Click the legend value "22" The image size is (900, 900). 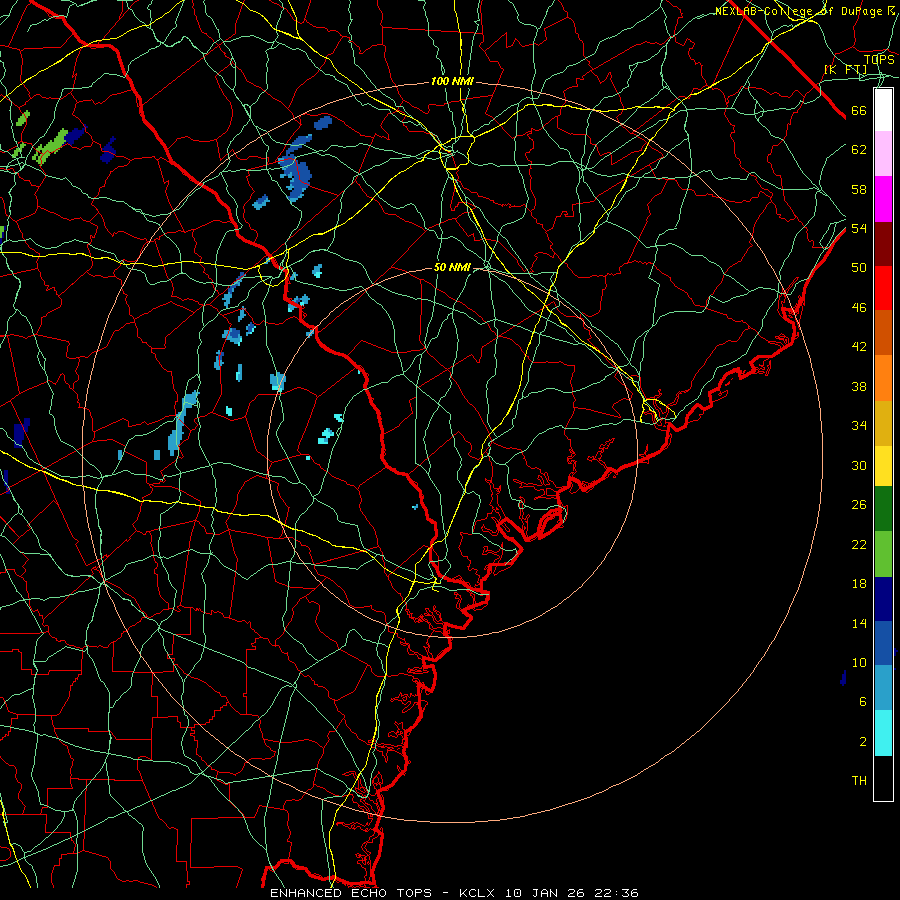pos(859,544)
